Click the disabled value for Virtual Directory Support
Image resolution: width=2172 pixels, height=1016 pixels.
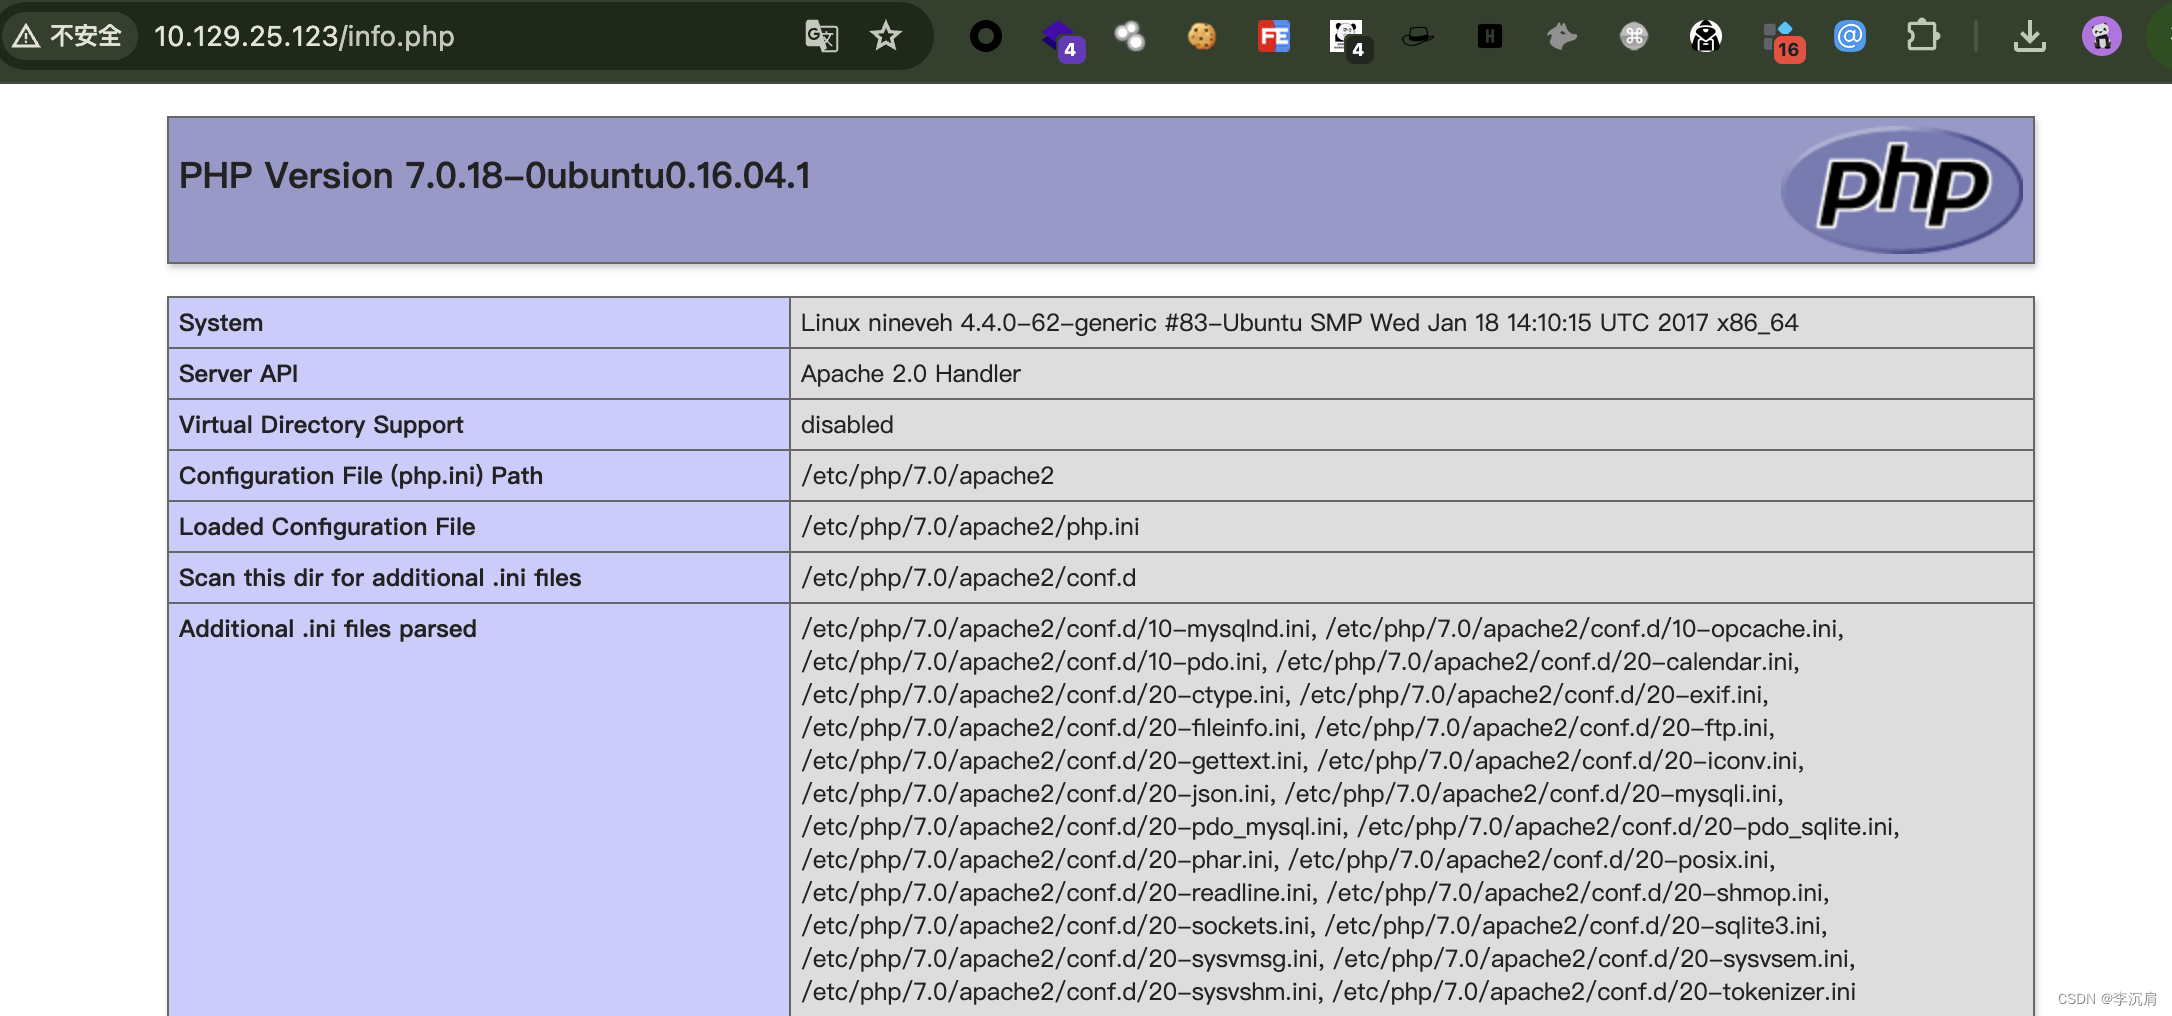(x=847, y=425)
